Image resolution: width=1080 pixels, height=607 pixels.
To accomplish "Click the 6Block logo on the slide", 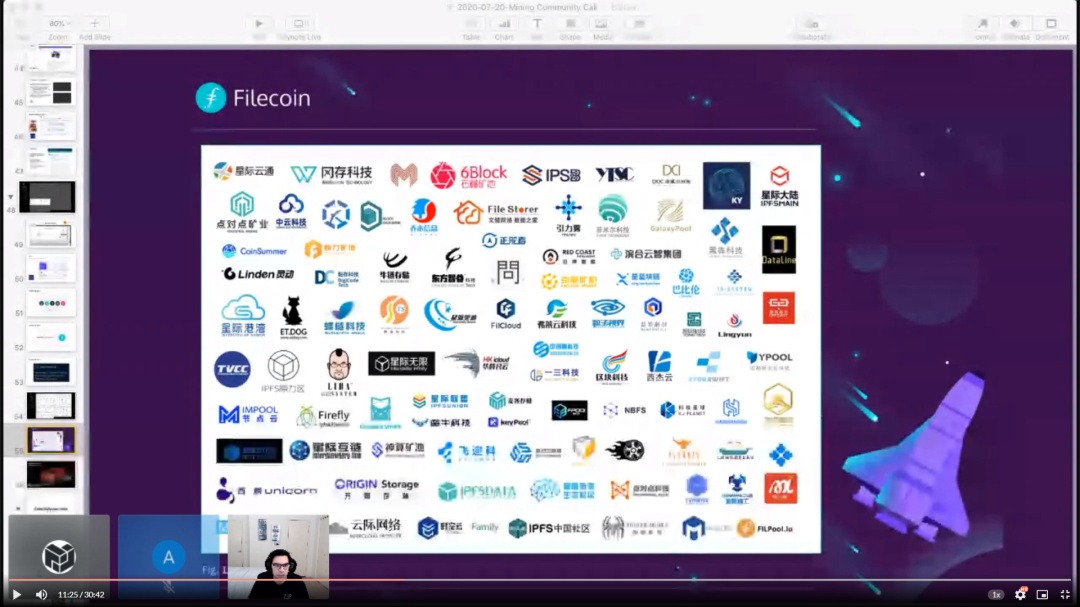I will coord(468,175).
